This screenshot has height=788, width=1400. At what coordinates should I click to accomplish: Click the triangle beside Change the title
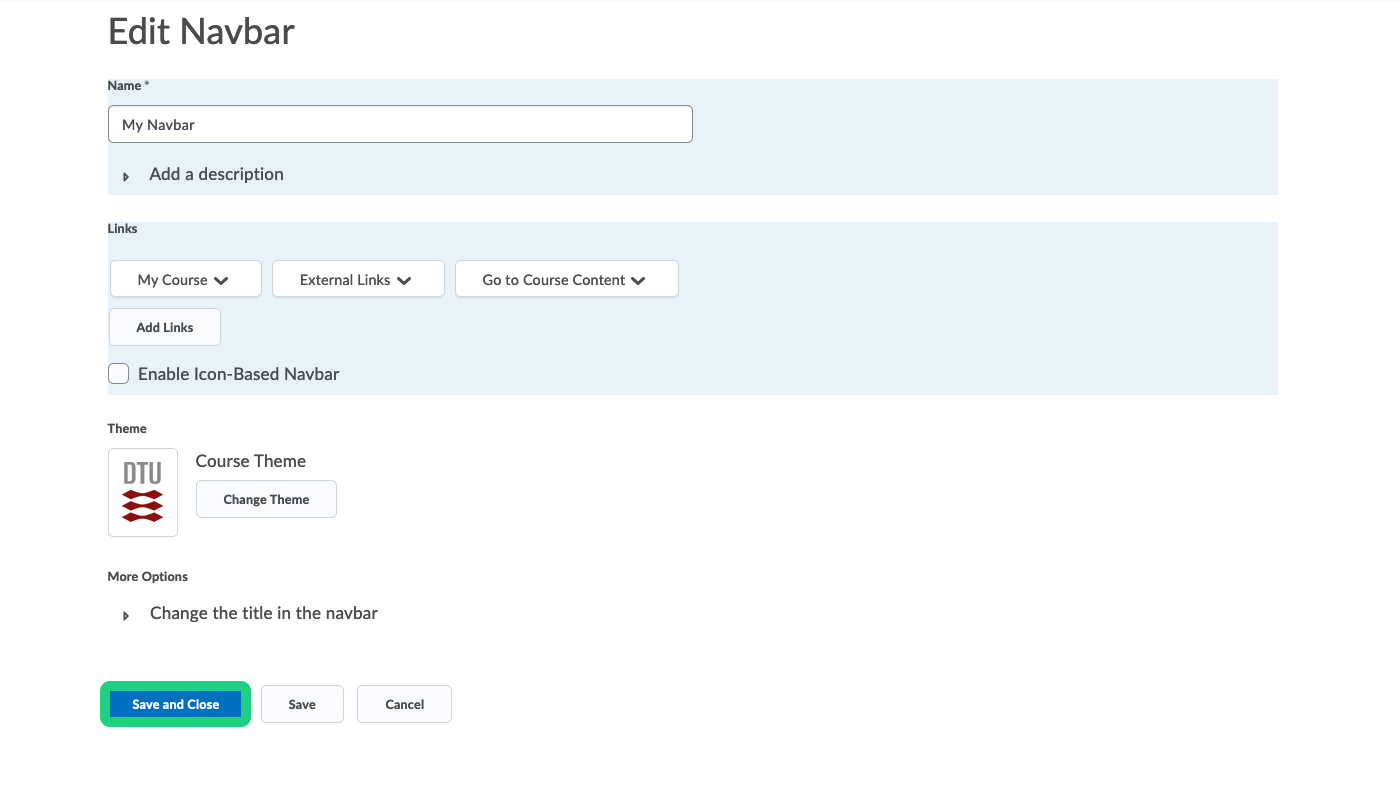[126, 615]
